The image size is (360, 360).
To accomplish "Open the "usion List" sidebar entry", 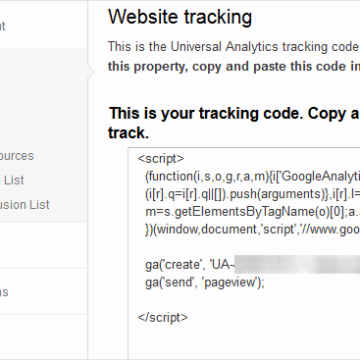I will 25,205.
